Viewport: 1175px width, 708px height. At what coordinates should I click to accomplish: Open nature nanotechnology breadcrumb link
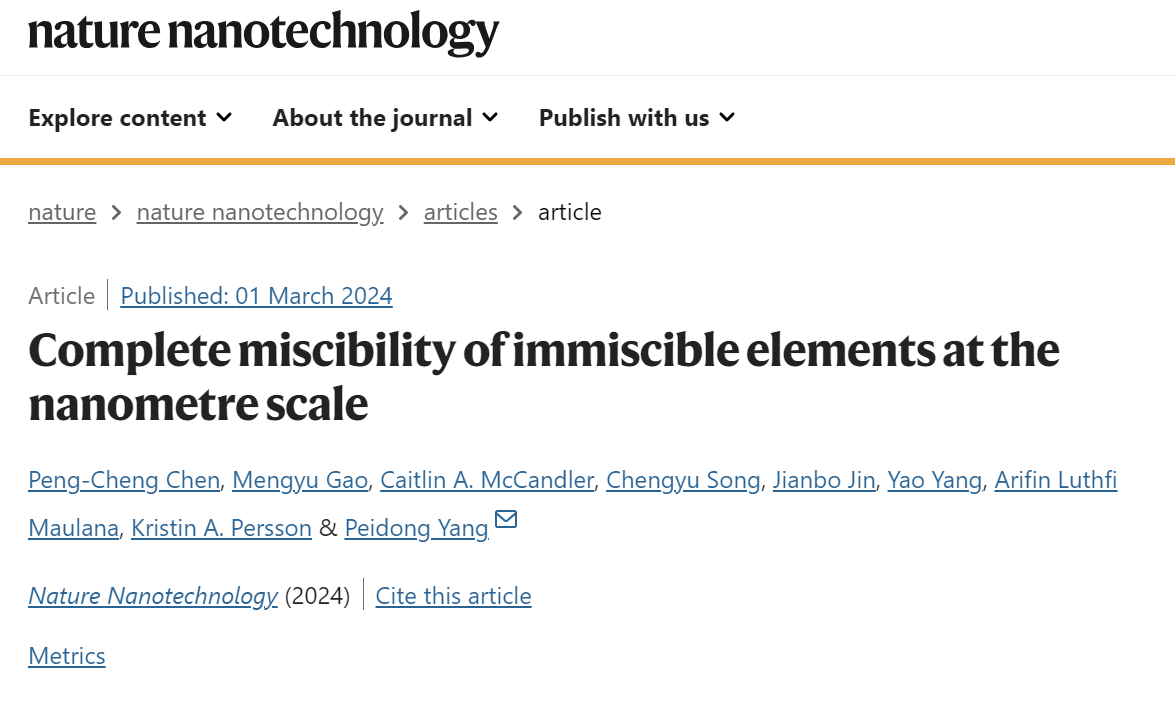(x=260, y=212)
